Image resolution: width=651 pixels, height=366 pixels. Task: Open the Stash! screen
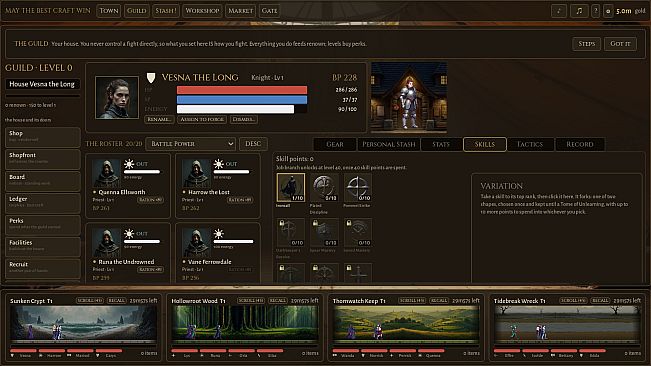[166, 11]
